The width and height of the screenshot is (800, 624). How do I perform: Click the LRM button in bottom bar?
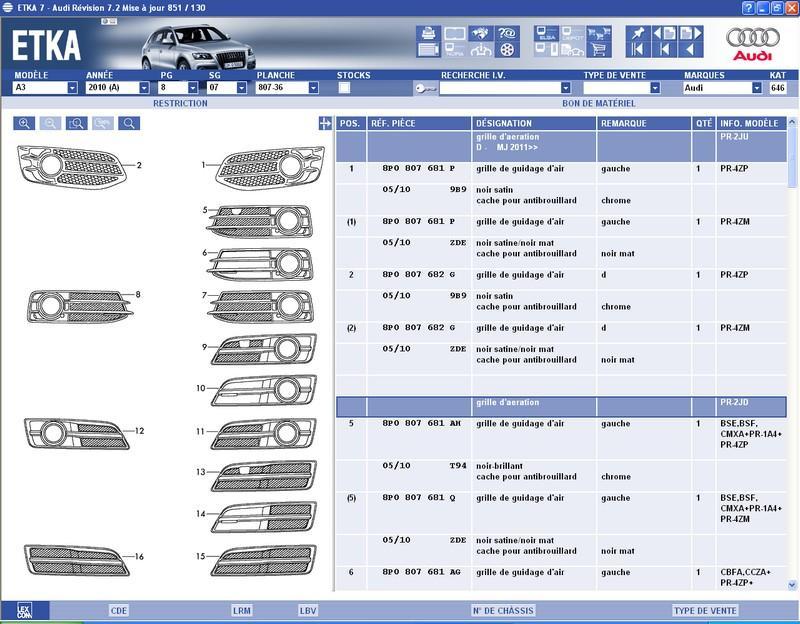tap(242, 610)
